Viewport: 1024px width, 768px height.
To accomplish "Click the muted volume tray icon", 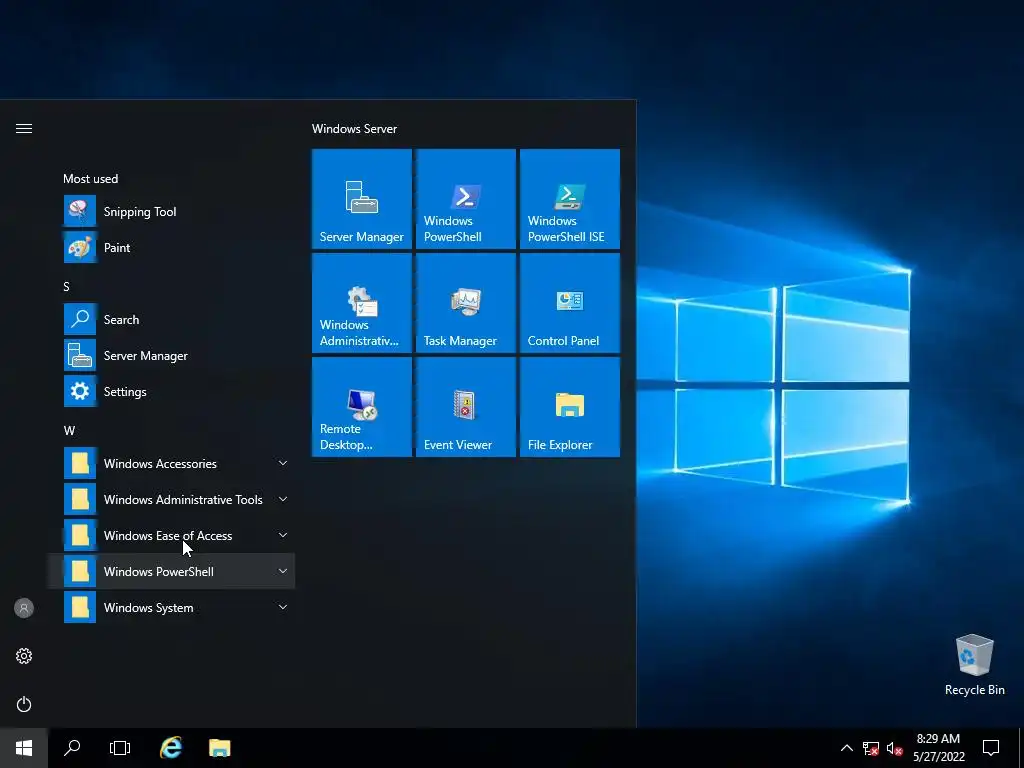I will pos(894,748).
